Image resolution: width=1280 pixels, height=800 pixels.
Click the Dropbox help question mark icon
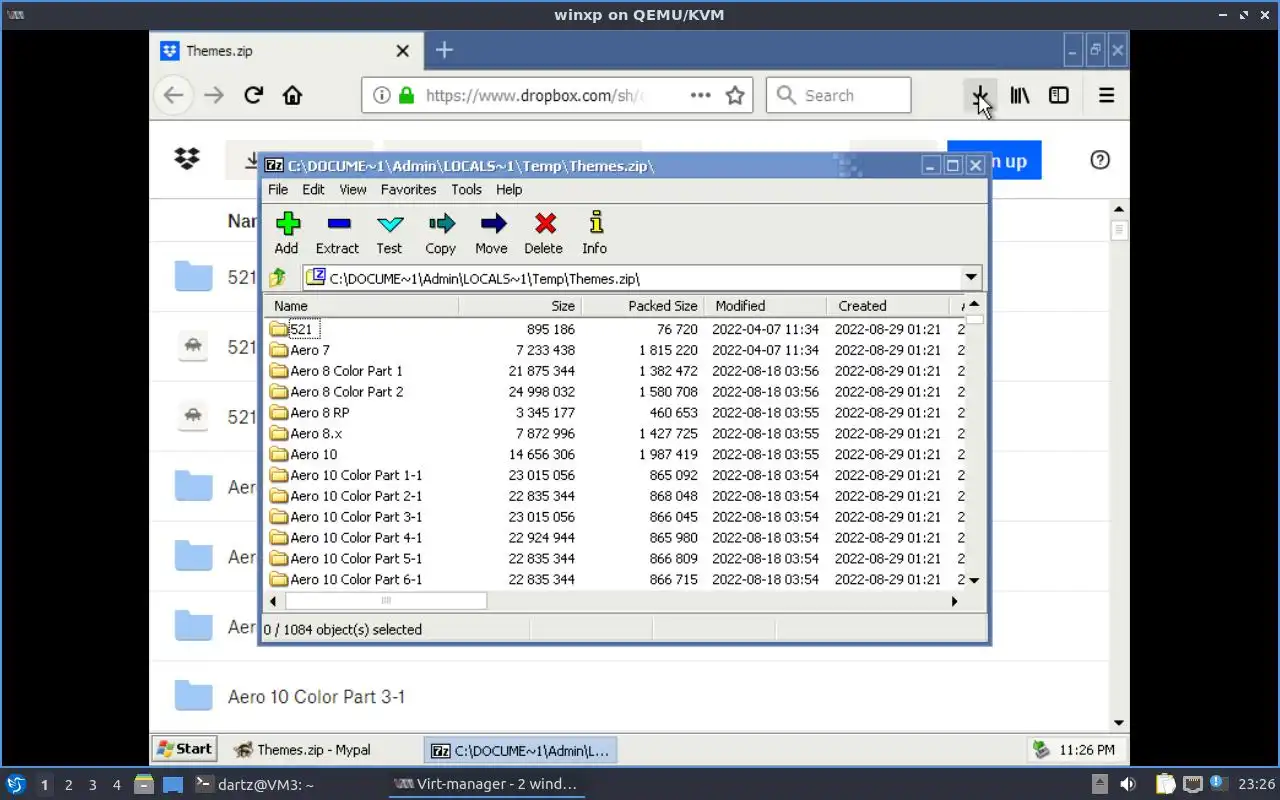[1100, 160]
